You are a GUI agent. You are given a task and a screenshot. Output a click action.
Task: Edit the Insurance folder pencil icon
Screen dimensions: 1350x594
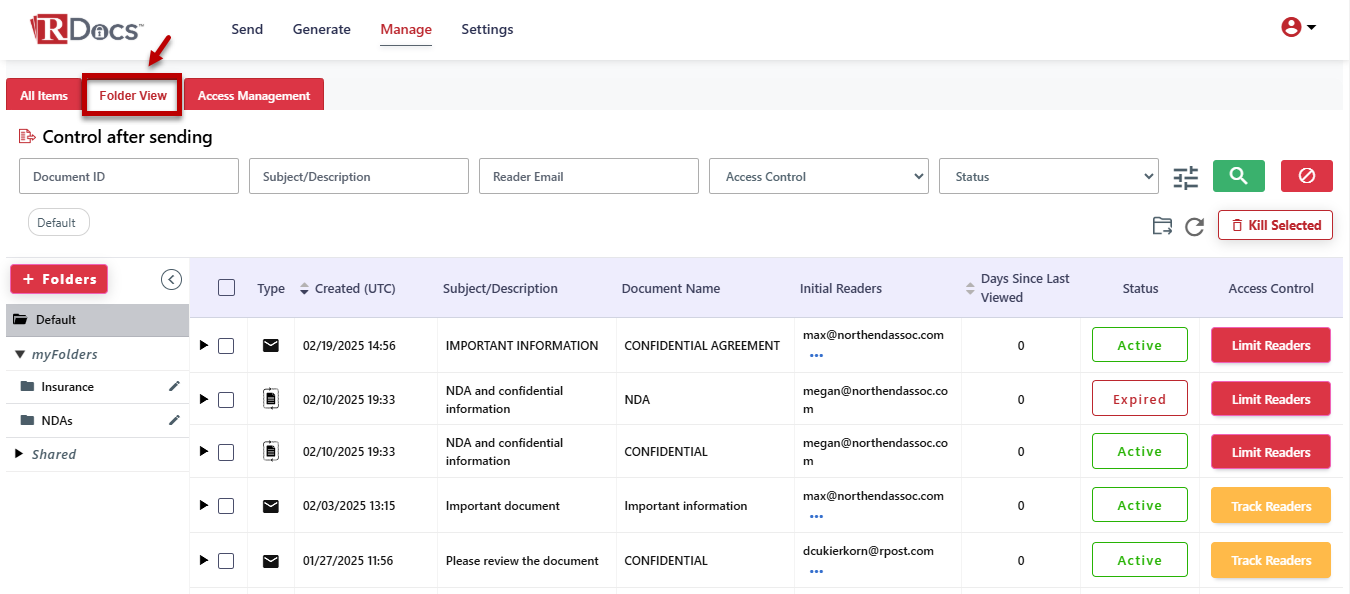(x=174, y=386)
